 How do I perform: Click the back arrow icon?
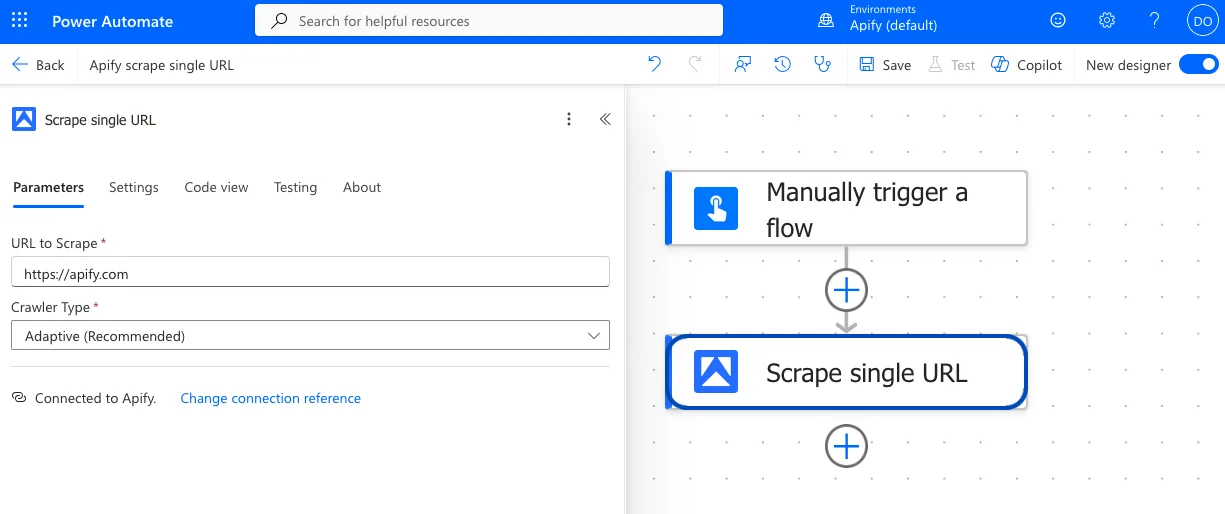coord(20,64)
